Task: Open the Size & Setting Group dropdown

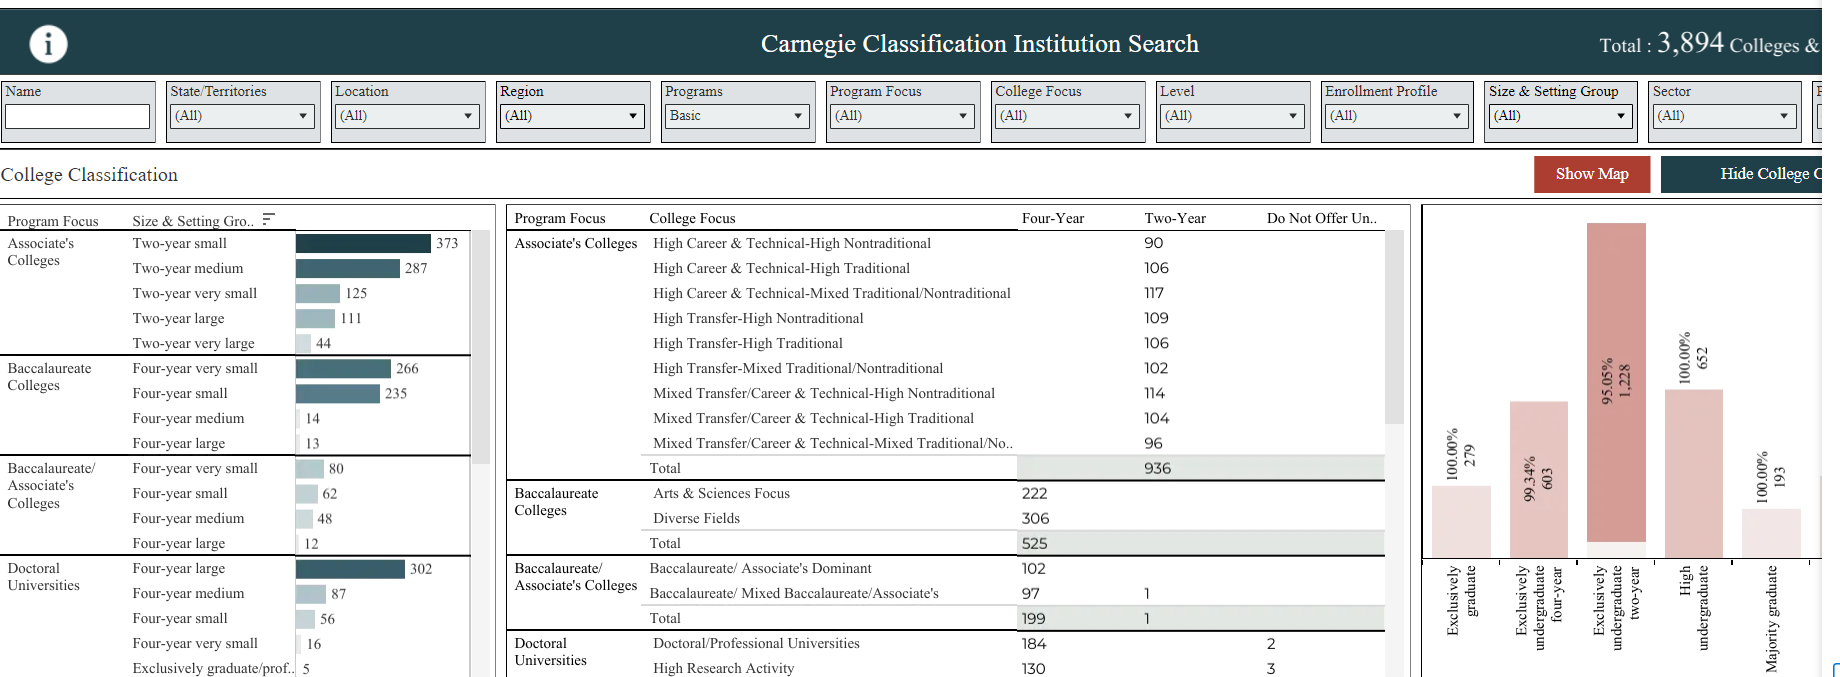Action: 1560,116
